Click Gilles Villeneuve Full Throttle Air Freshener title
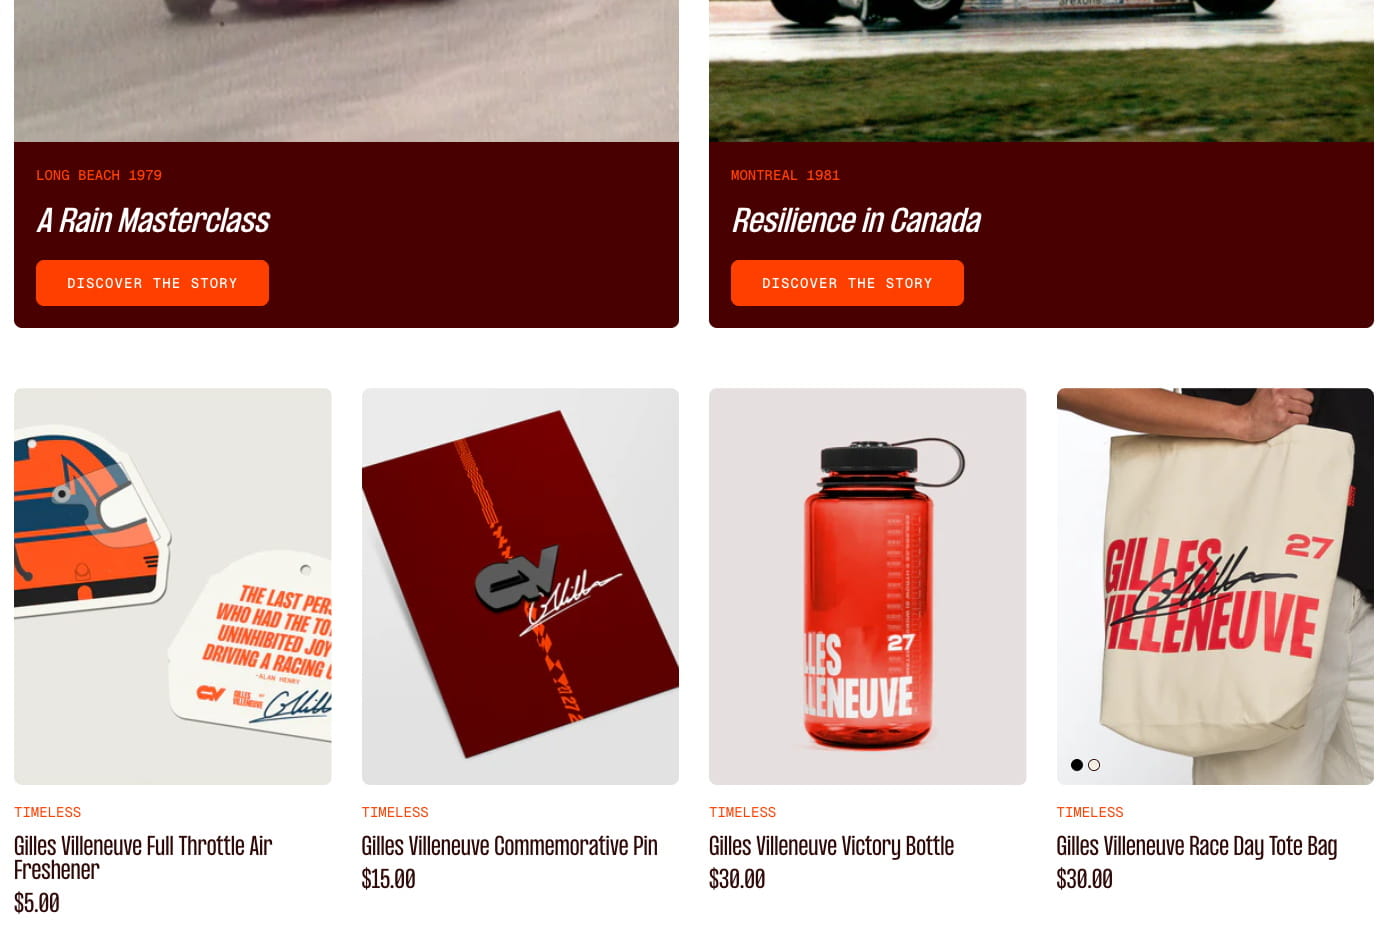The image size is (1390, 929). (x=143, y=858)
